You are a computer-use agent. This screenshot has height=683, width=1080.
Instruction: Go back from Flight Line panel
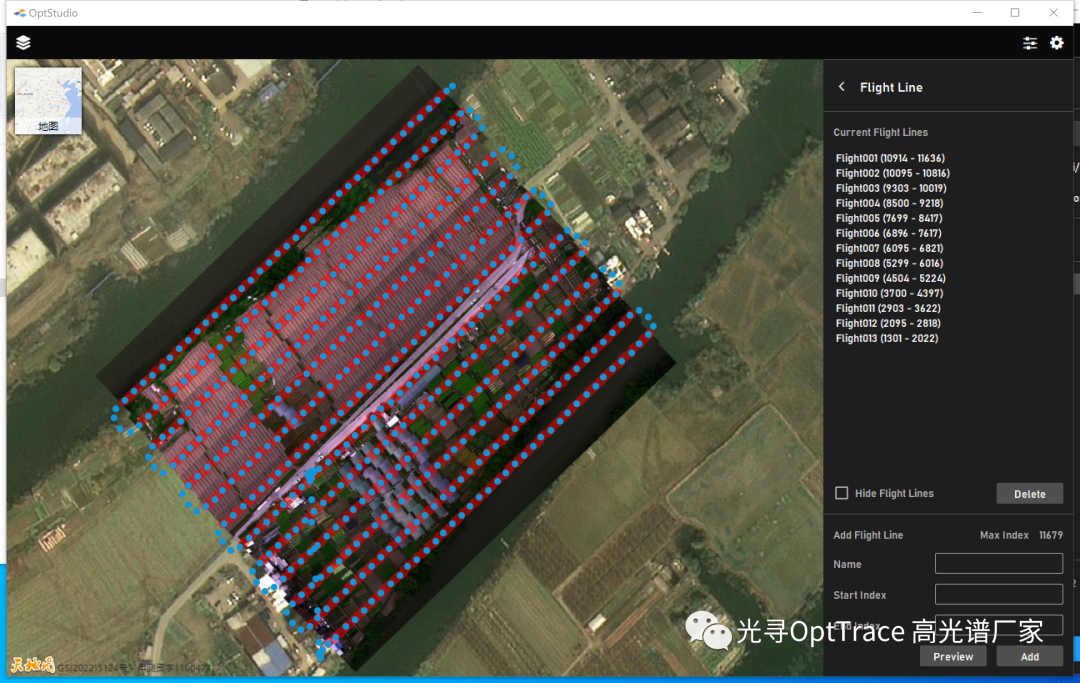click(x=842, y=87)
